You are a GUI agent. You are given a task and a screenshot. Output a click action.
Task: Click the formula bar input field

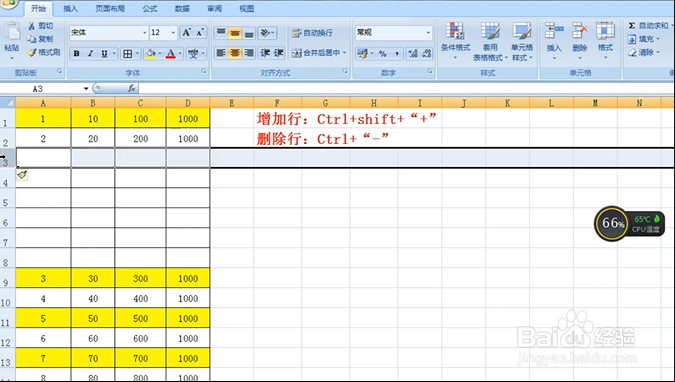pos(406,89)
